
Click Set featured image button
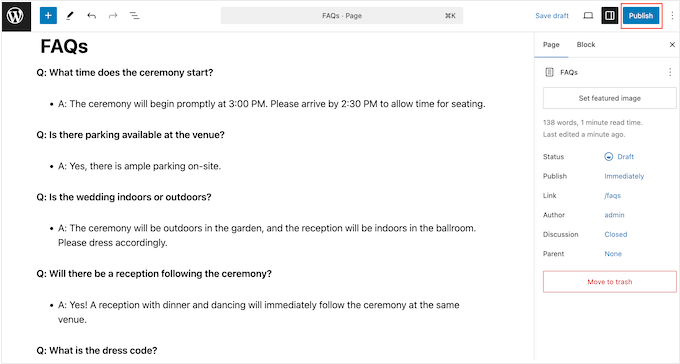[609, 98]
